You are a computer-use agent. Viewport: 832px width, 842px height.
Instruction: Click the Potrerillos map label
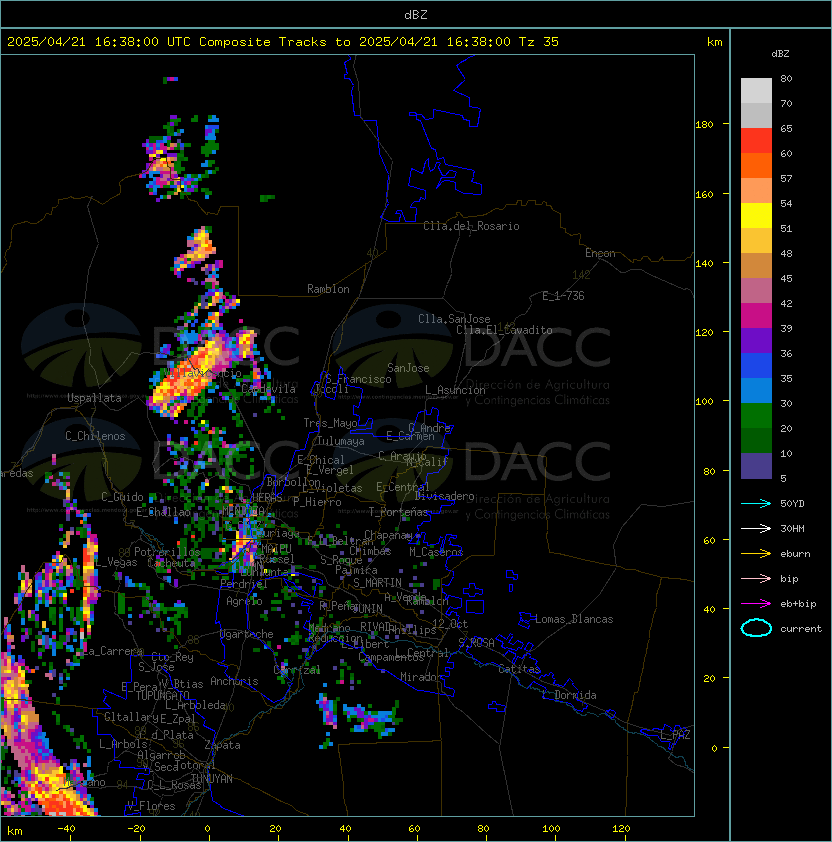(167, 552)
